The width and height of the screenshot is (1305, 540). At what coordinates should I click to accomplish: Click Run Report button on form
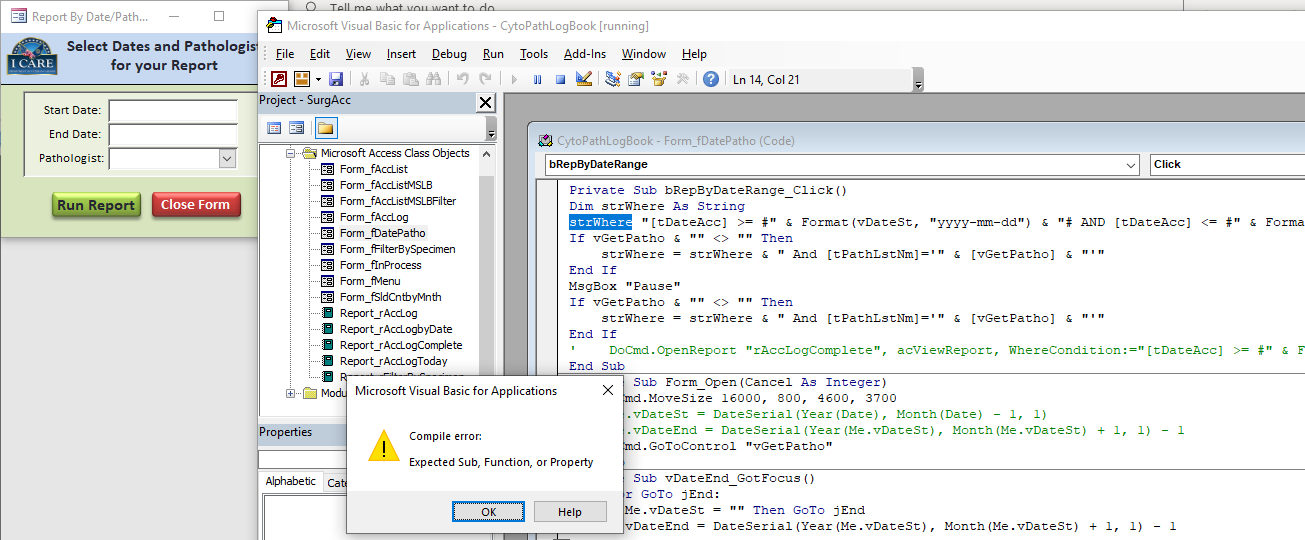[x=96, y=205]
